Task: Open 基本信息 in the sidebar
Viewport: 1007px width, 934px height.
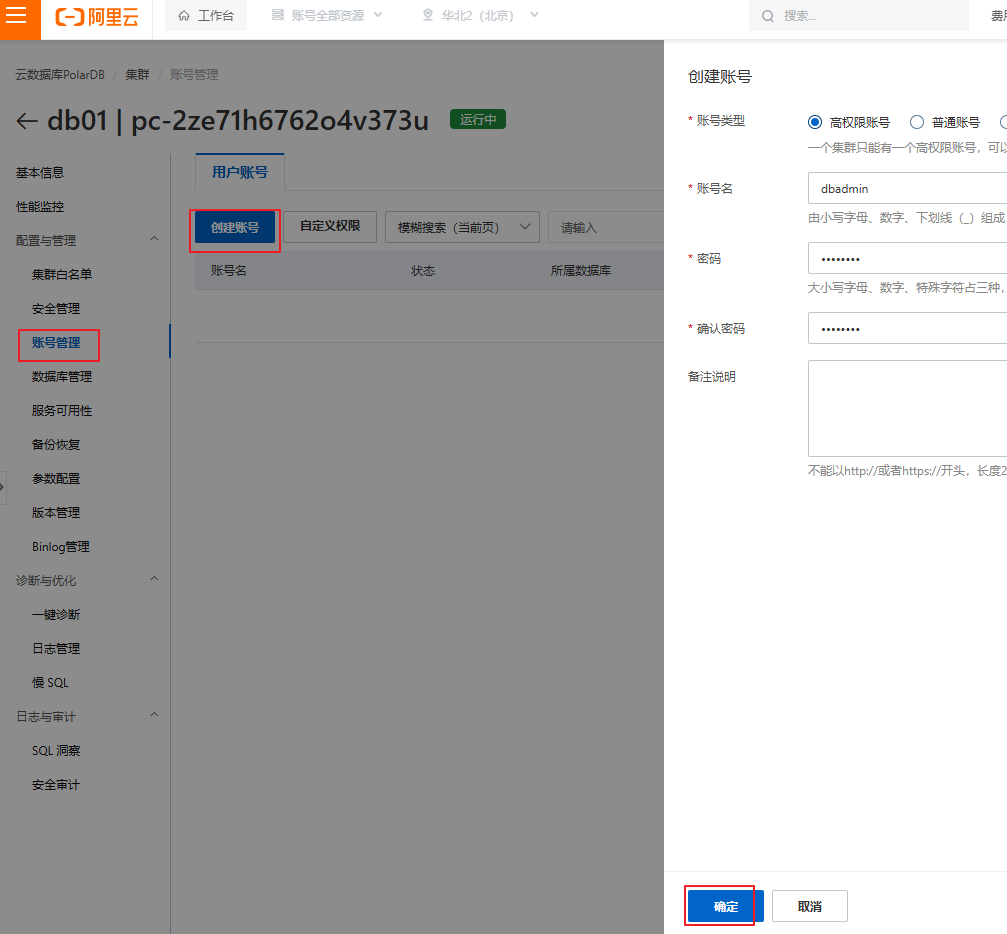Action: (x=40, y=173)
